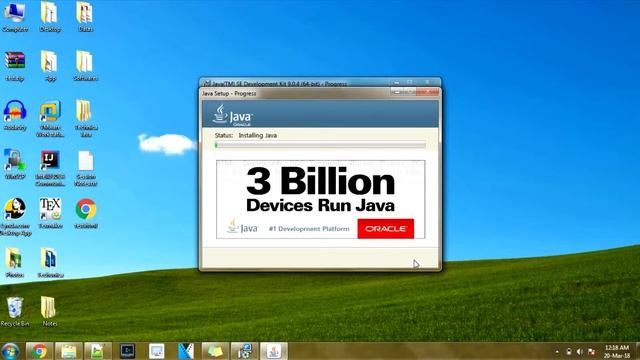
Task: Open the blue V-shaped taskbar app
Action: coord(186,351)
